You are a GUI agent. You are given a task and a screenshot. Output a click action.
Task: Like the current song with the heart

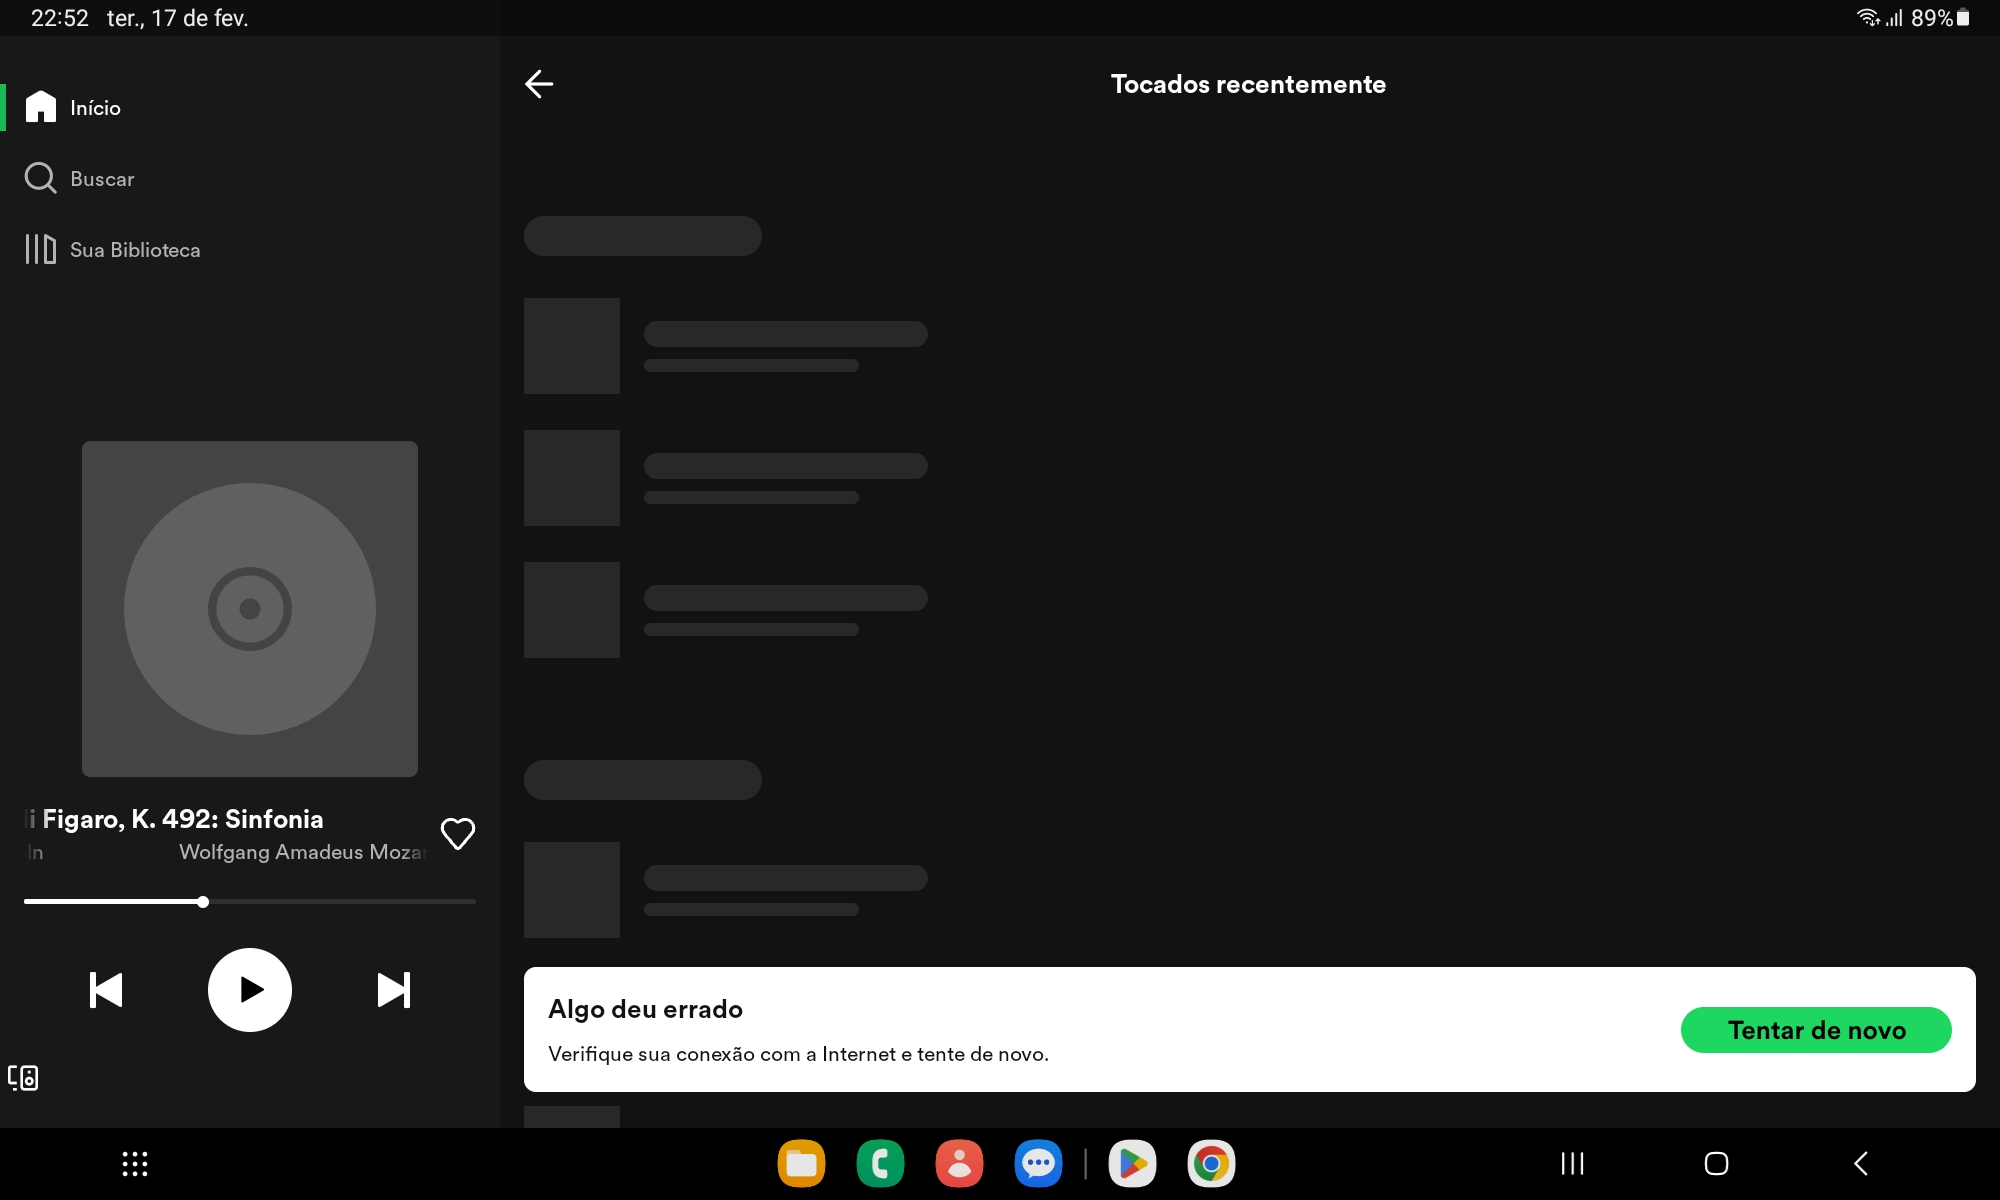tap(458, 833)
